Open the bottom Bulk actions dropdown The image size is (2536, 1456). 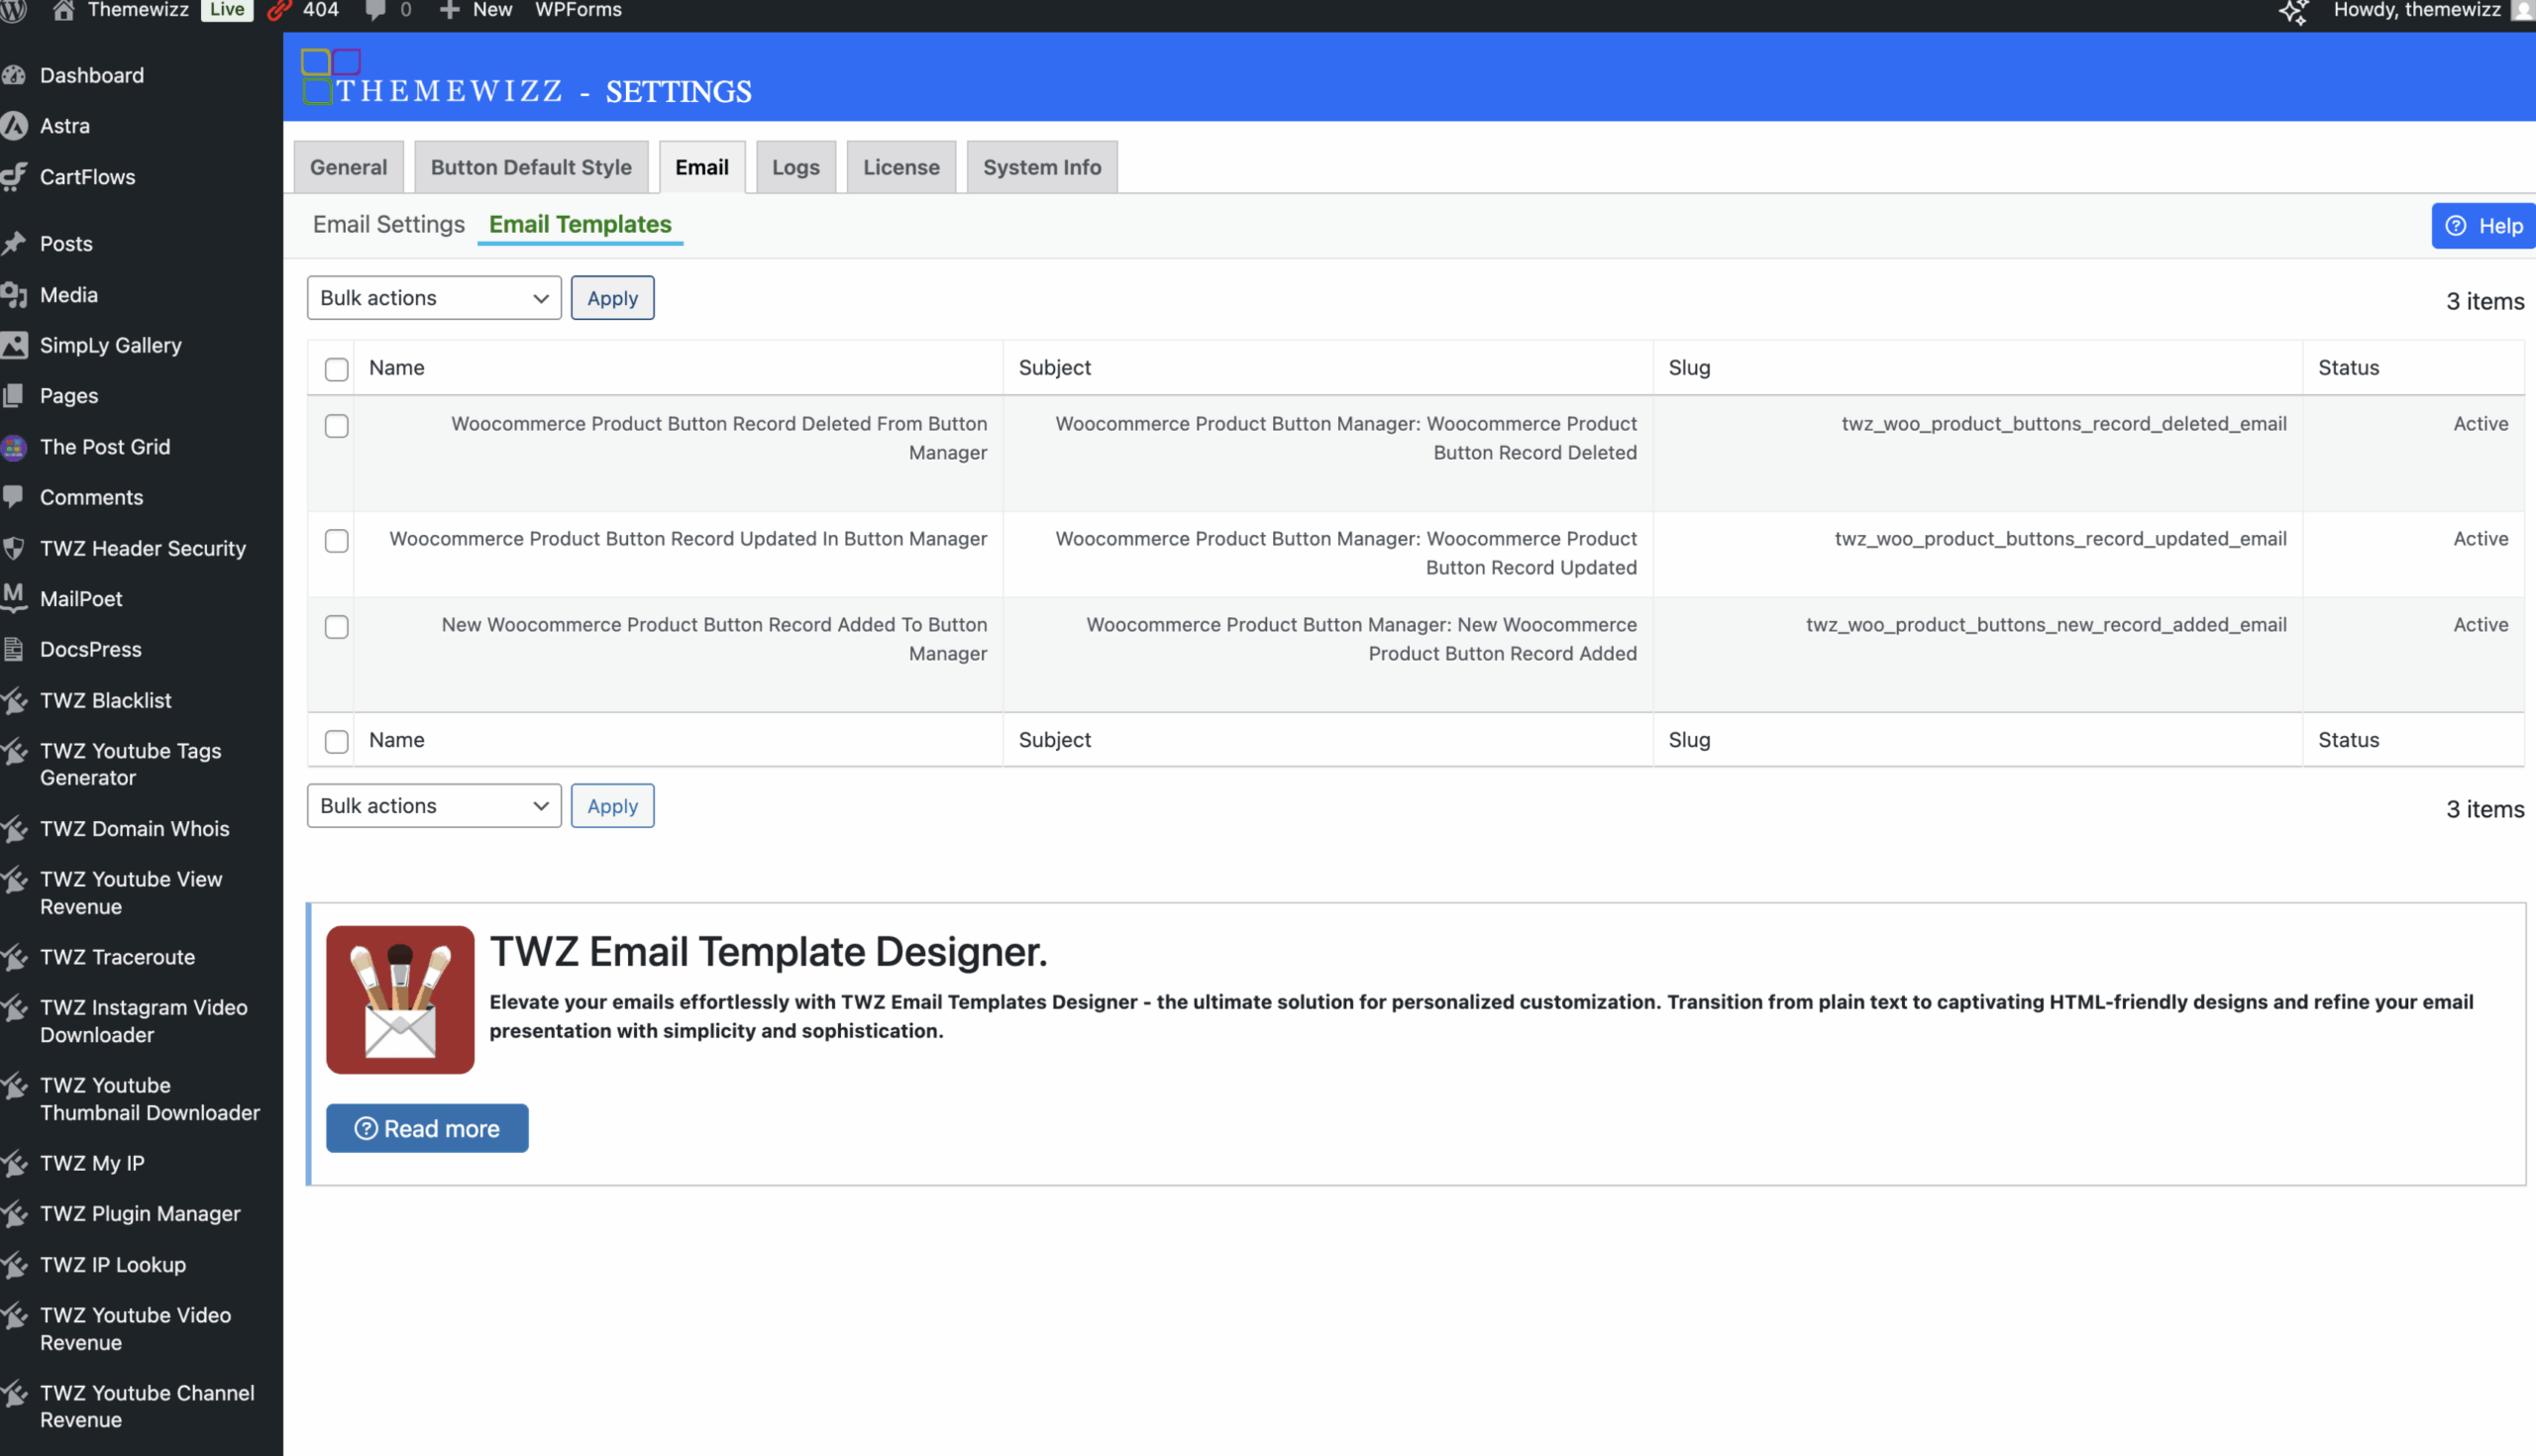click(434, 806)
